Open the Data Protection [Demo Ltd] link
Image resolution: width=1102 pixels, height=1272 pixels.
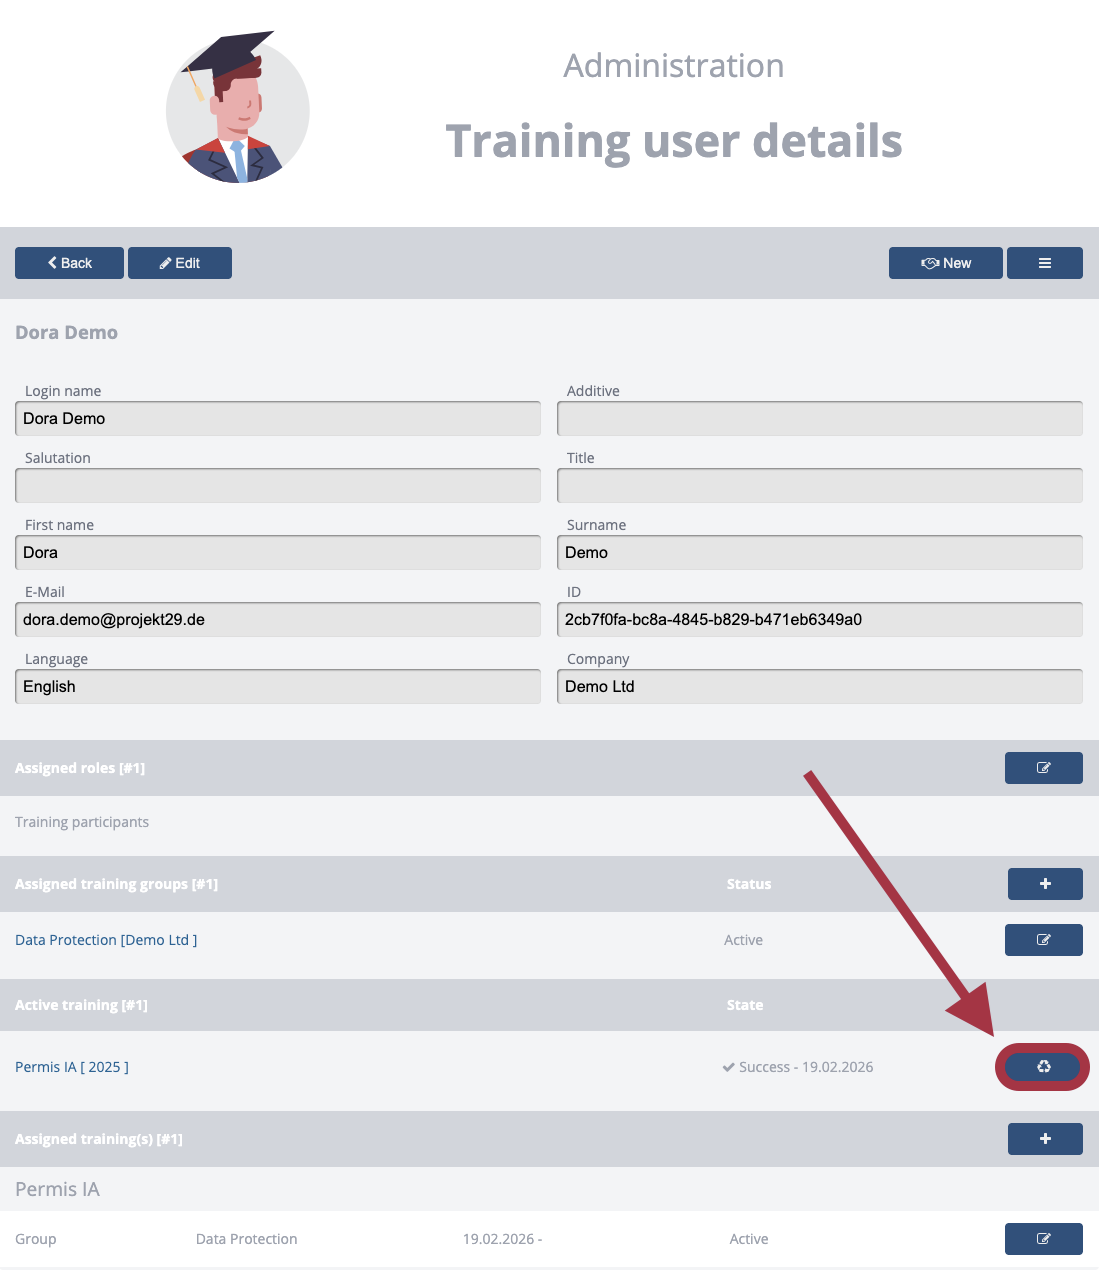[x=106, y=940]
